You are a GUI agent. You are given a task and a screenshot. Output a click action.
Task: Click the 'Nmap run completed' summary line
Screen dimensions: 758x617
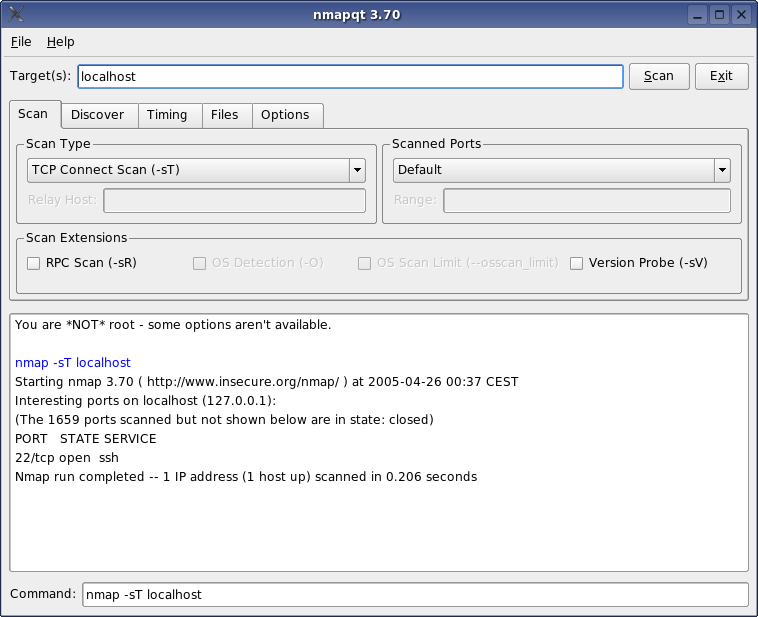pyautogui.click(x=246, y=477)
